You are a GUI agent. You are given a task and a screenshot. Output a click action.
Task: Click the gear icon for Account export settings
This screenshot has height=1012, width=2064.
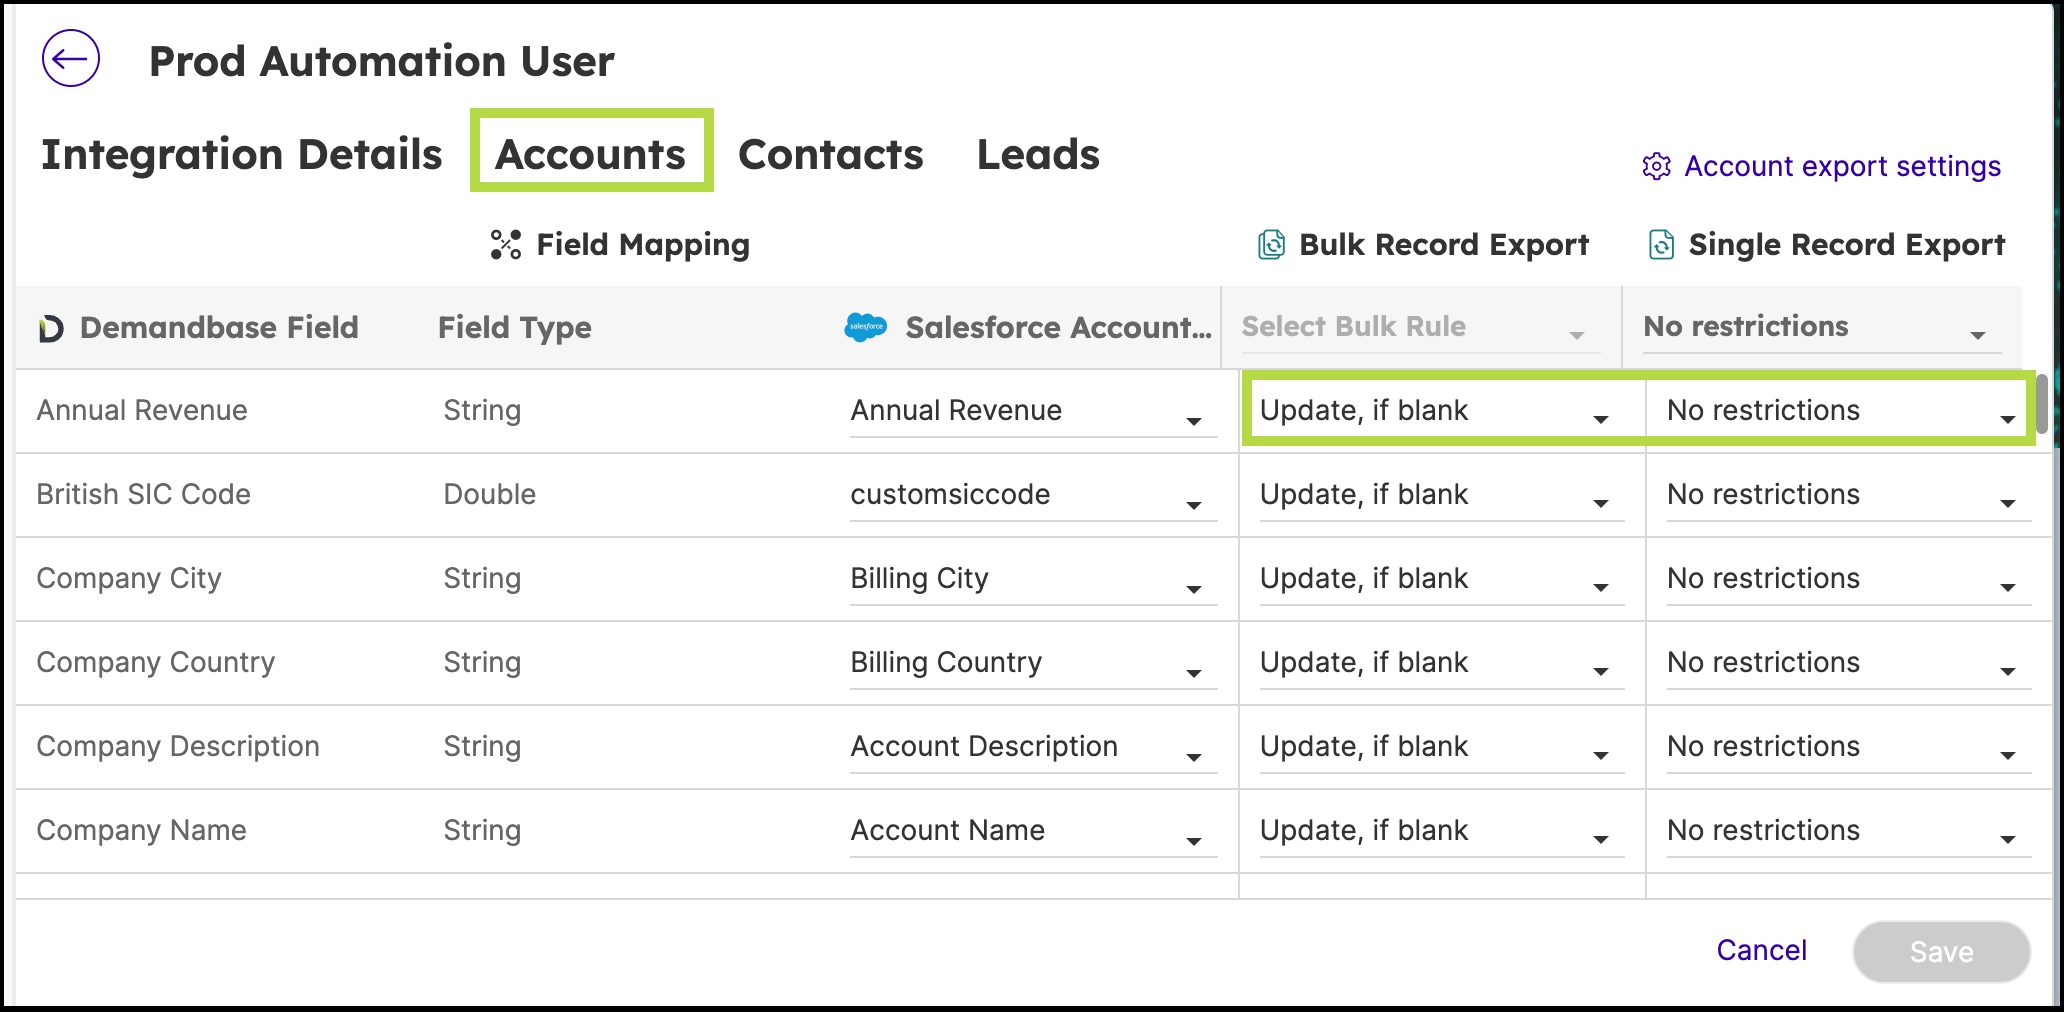coord(1656,166)
